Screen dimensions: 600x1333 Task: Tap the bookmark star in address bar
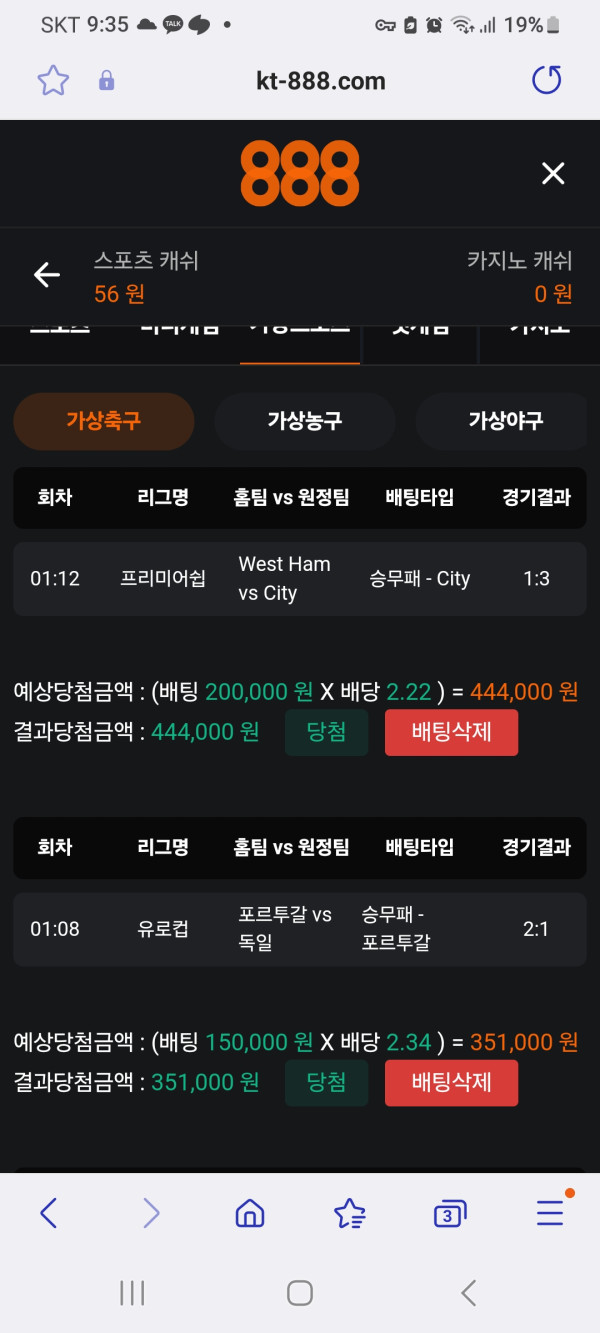tap(53, 81)
